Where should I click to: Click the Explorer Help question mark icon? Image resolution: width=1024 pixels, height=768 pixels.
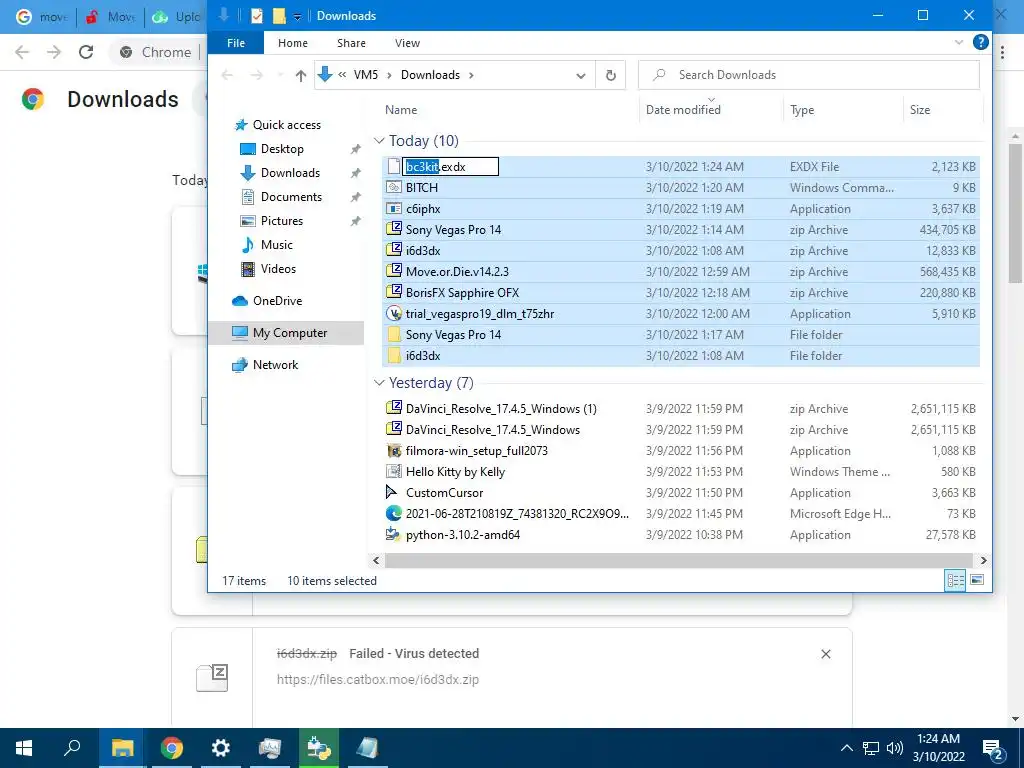pos(980,42)
